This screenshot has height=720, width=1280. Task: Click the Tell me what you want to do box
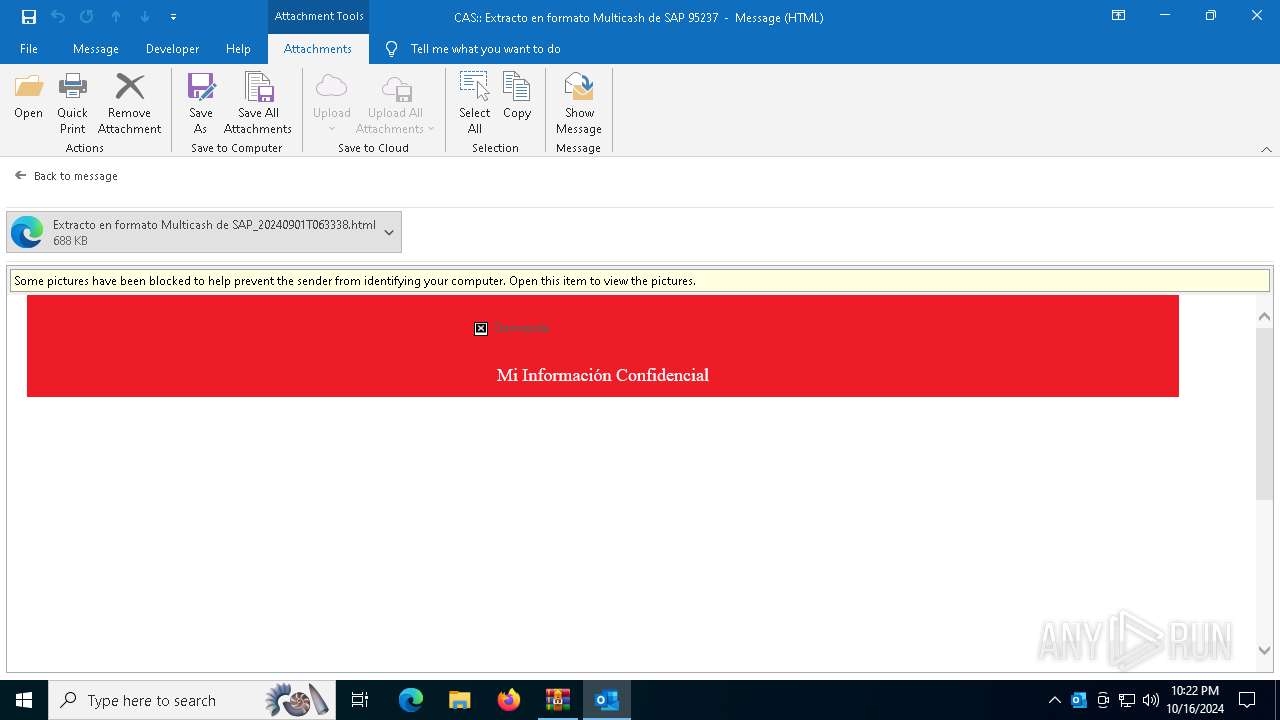pyautogui.click(x=485, y=49)
